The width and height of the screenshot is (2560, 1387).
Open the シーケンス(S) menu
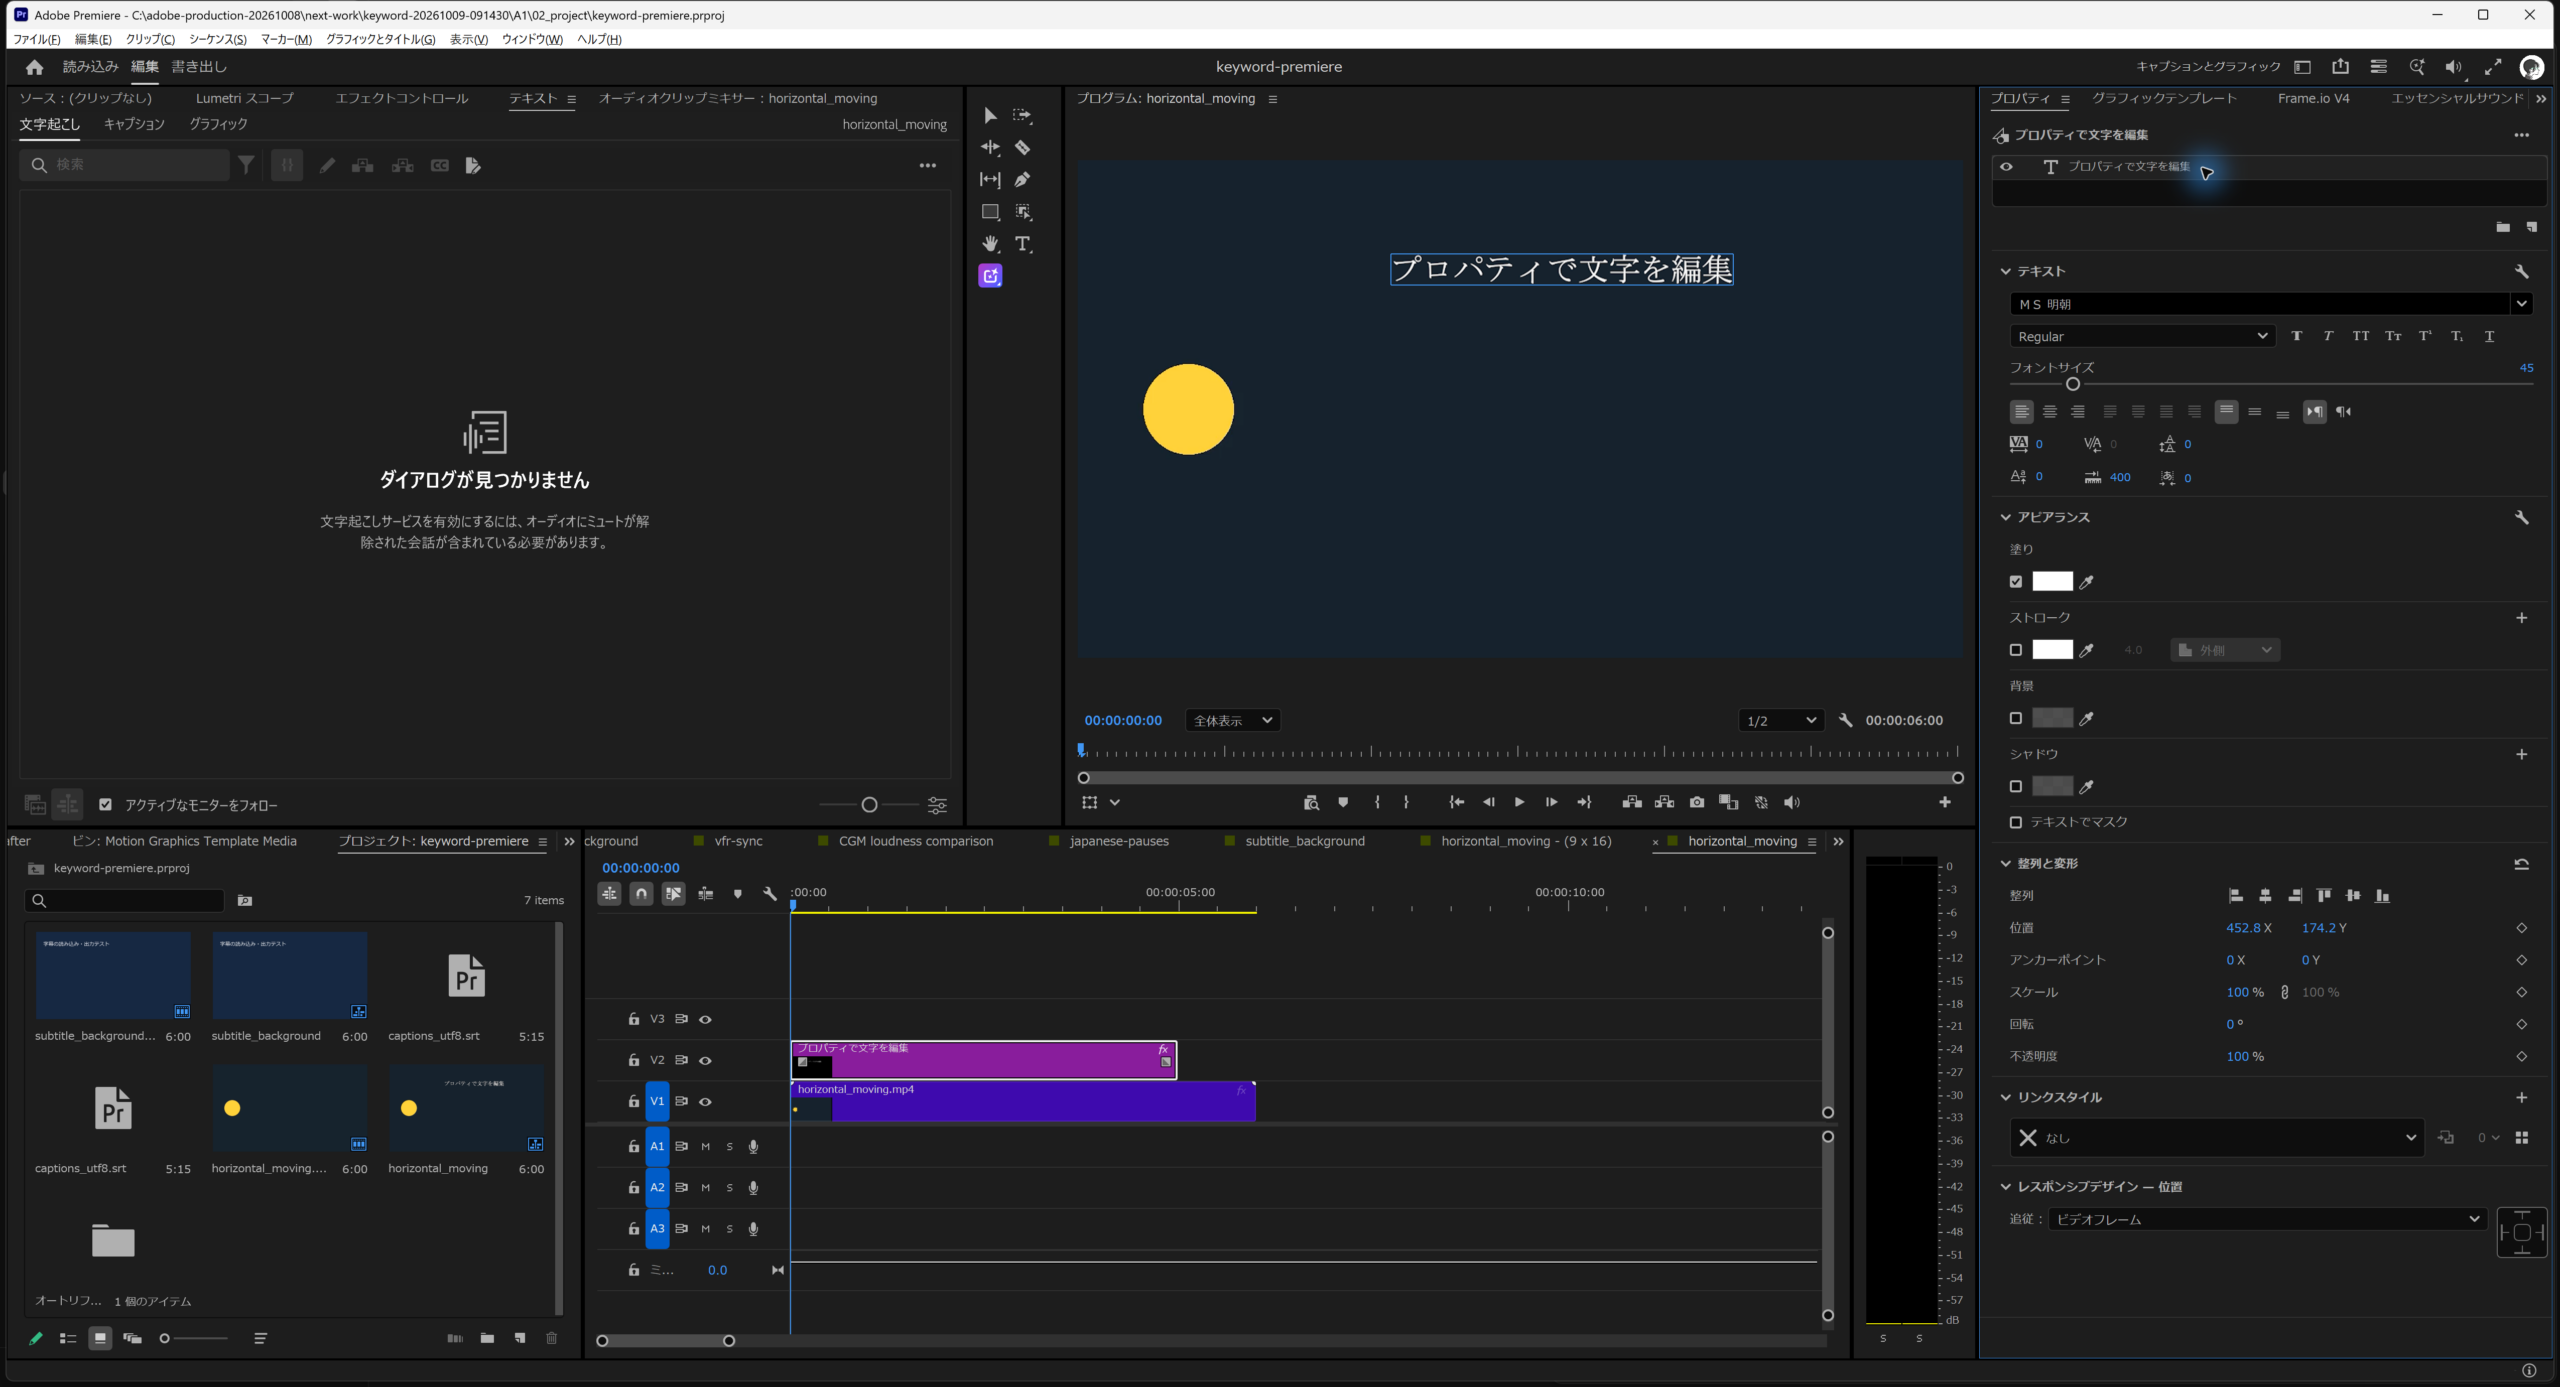[218, 39]
